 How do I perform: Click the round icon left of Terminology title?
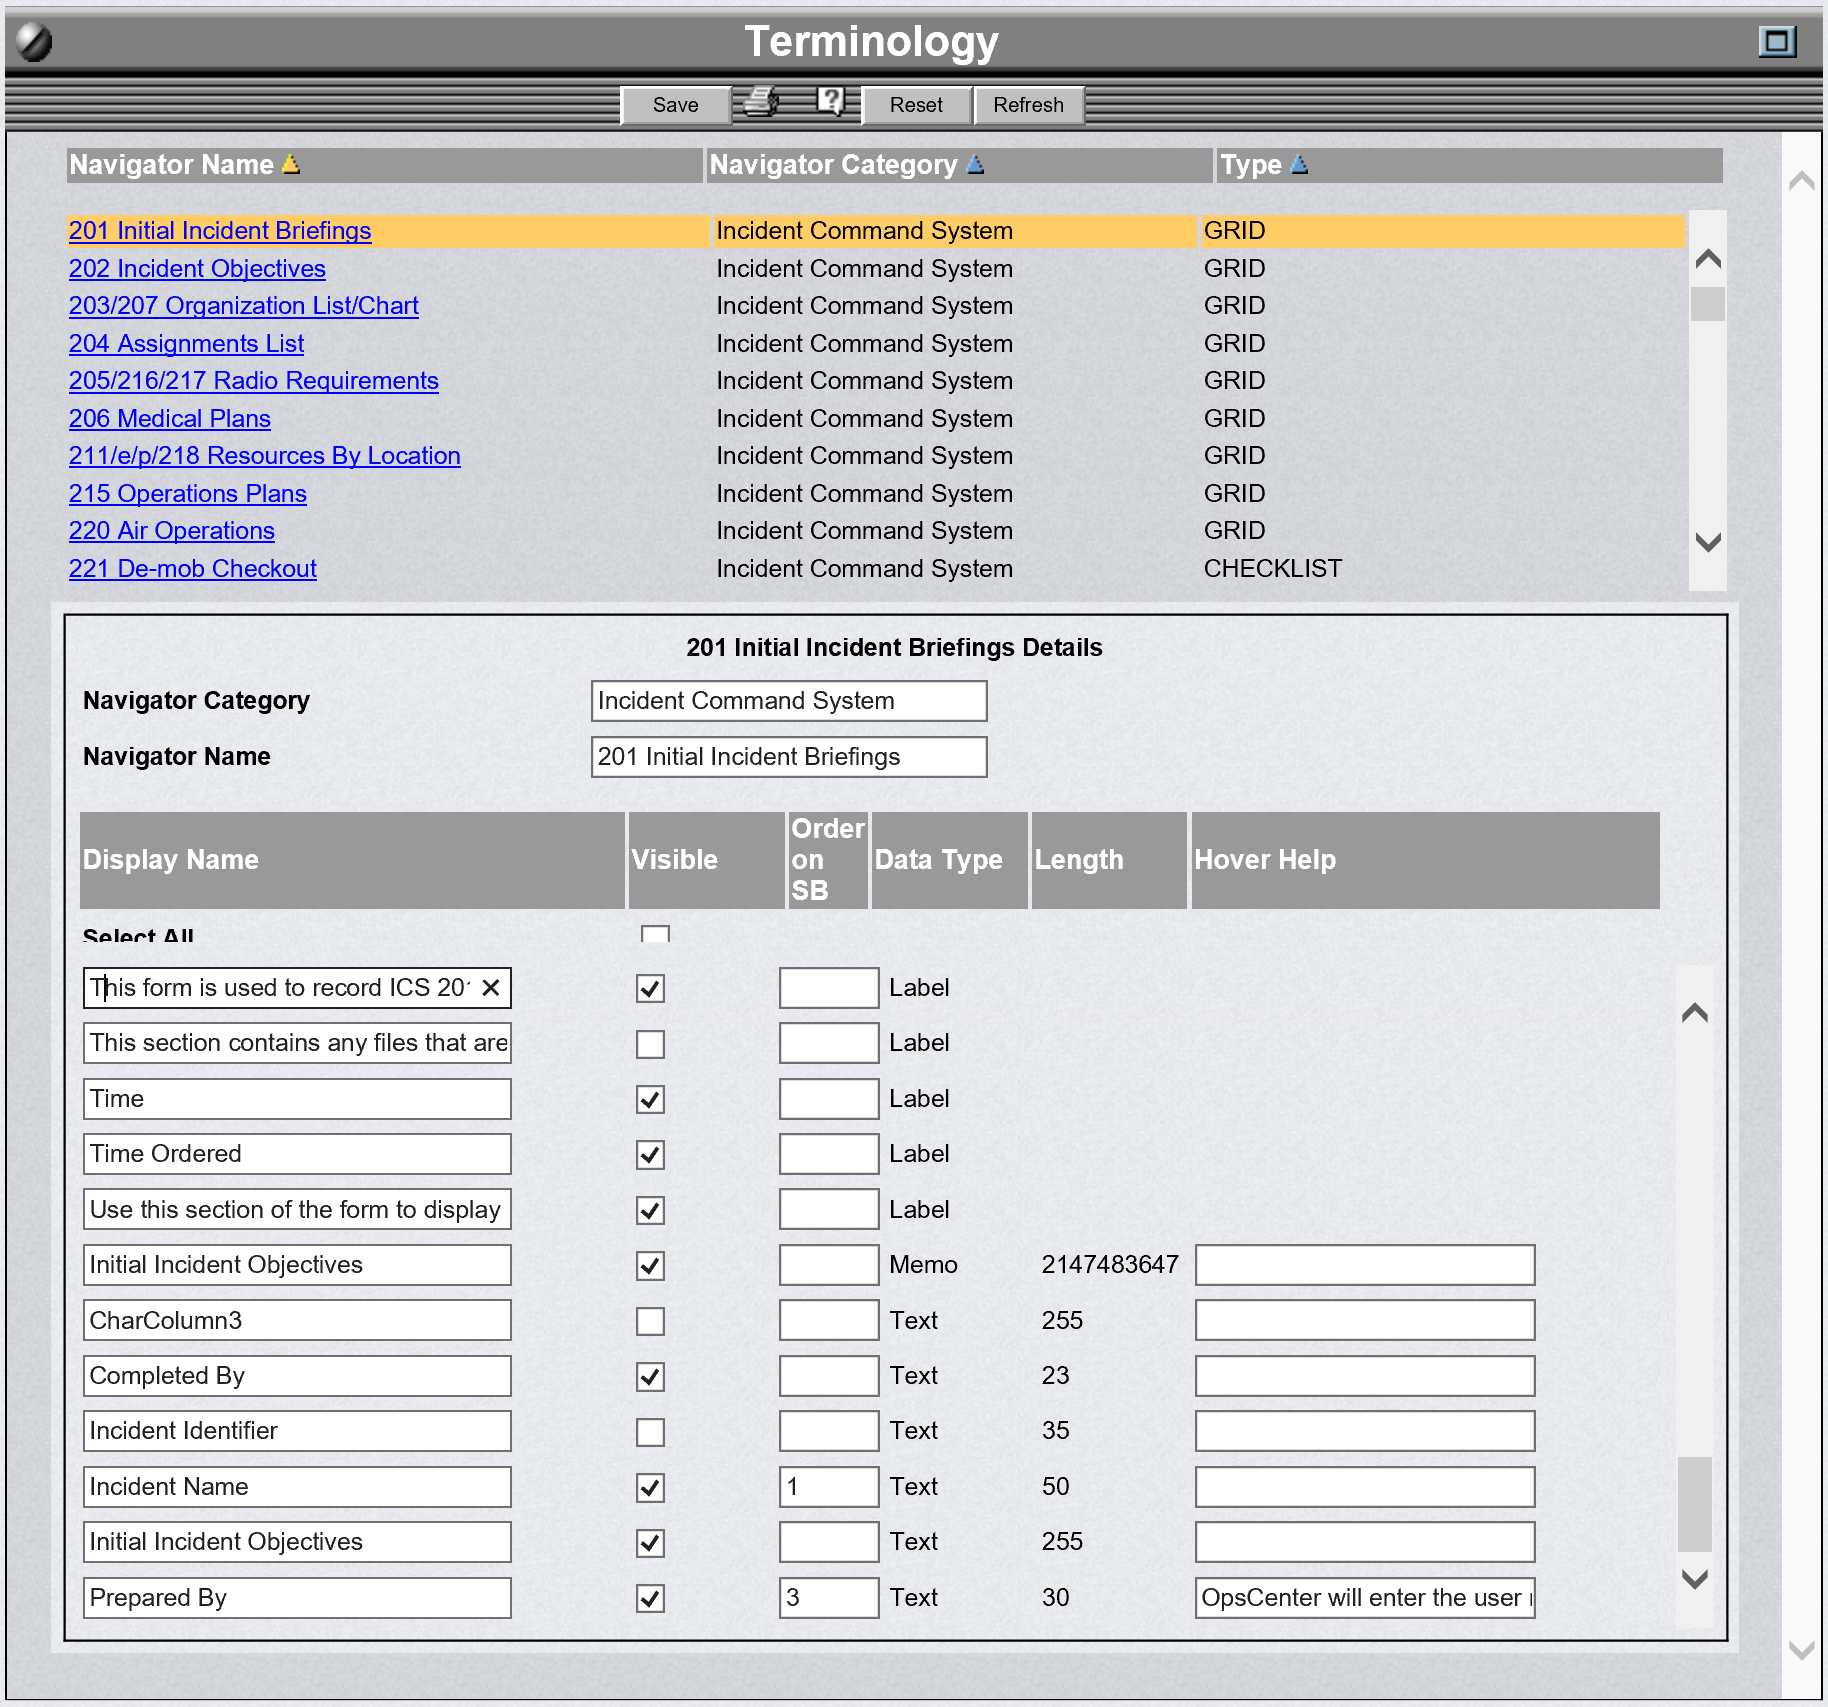pyautogui.click(x=34, y=42)
